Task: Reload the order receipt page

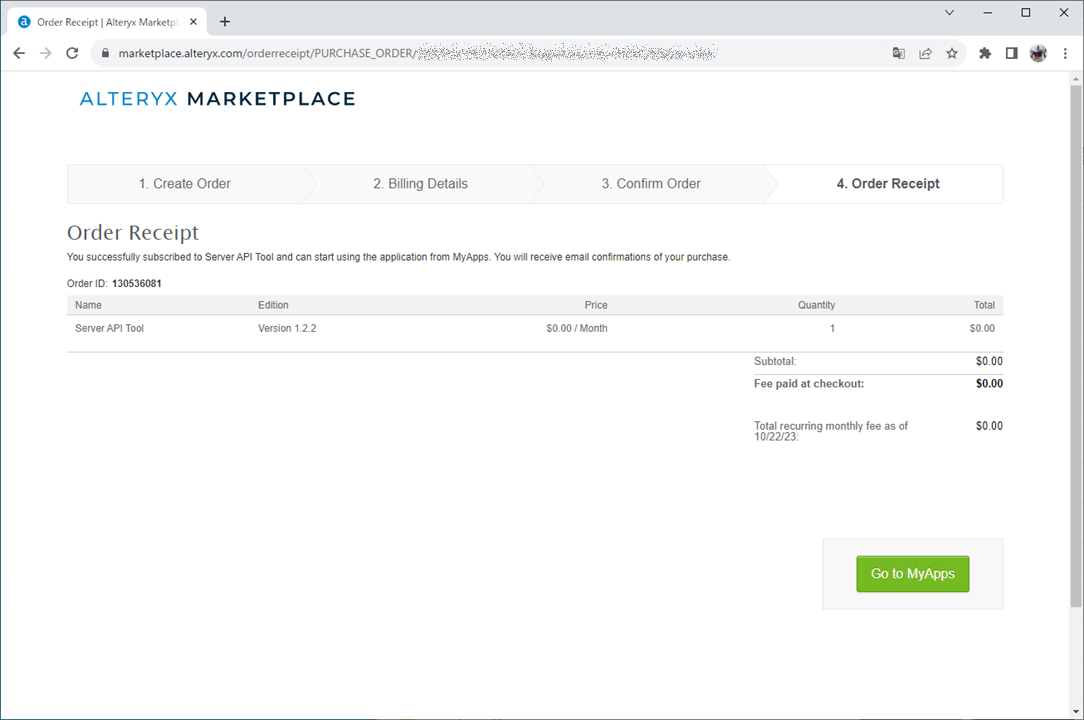Action: [x=72, y=53]
